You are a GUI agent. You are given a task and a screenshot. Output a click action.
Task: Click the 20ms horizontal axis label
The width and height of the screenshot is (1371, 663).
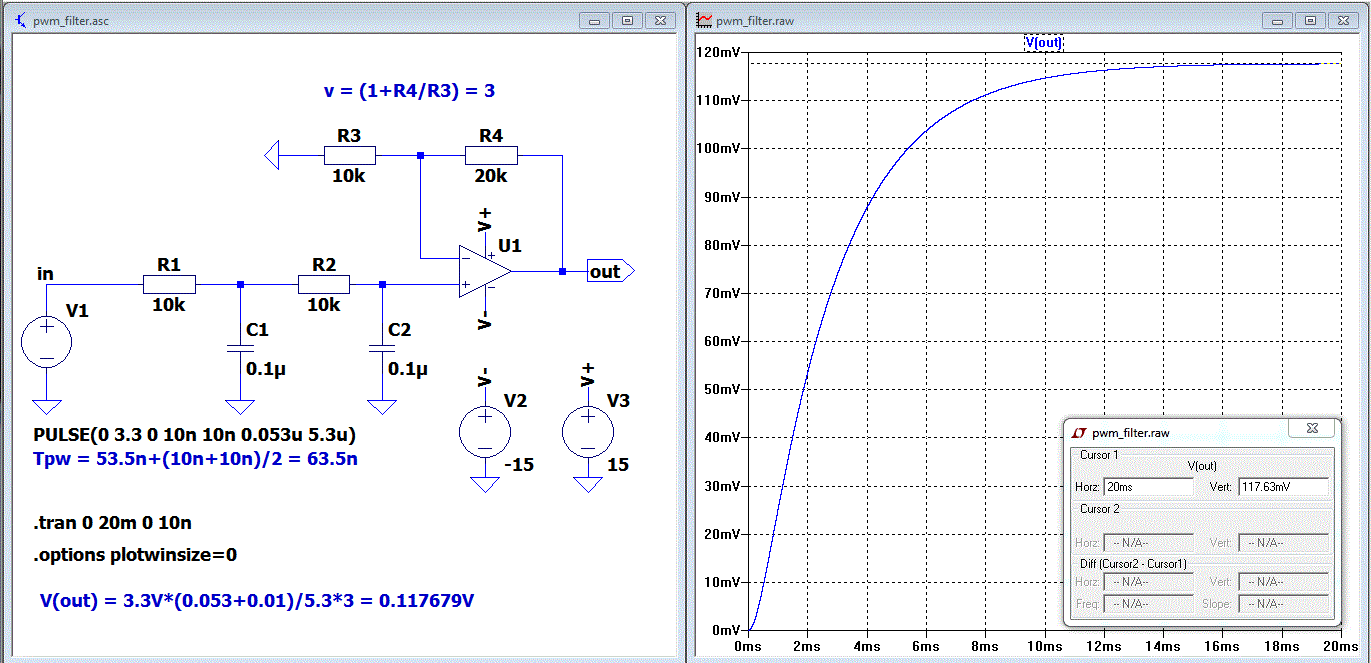coord(1341,647)
